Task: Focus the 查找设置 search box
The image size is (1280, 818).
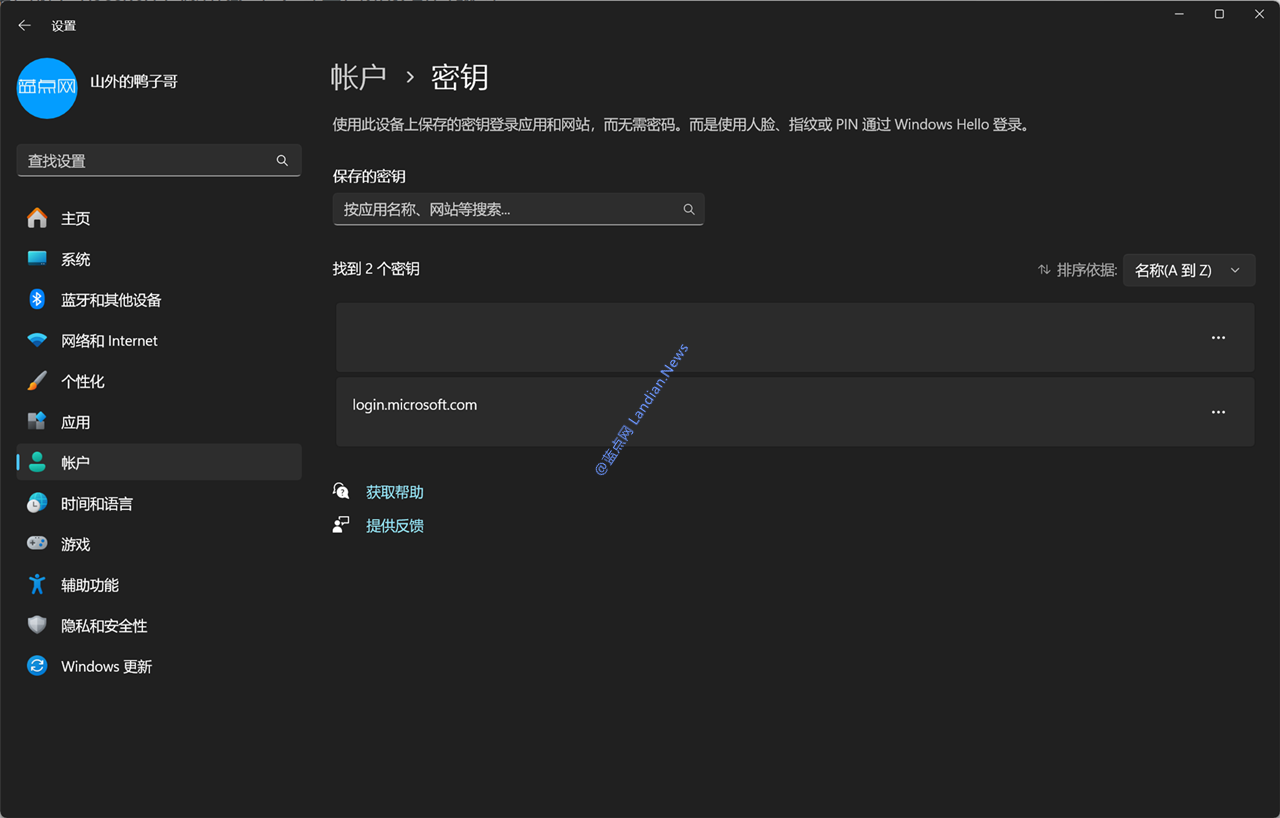Action: (159, 160)
